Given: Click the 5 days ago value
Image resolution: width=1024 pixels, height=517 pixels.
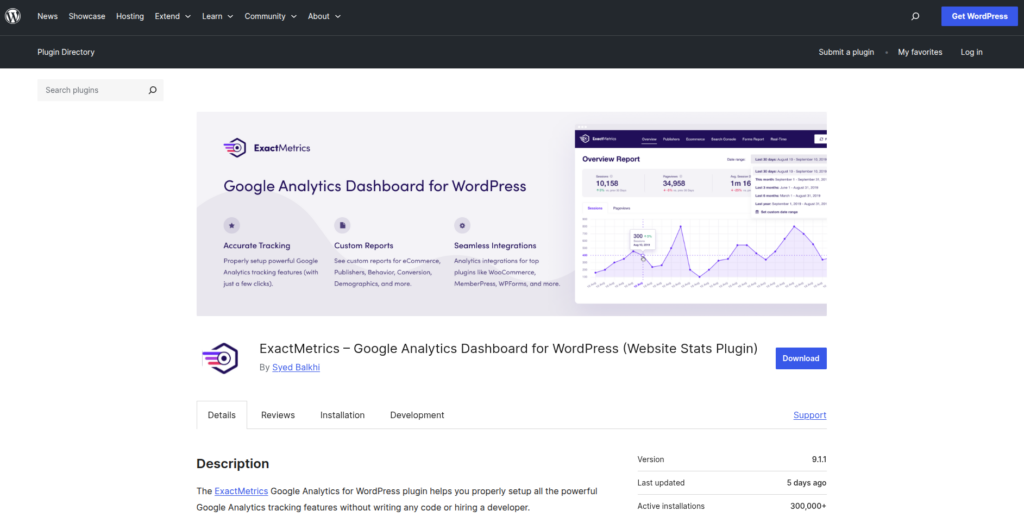Looking at the screenshot, I should (807, 483).
